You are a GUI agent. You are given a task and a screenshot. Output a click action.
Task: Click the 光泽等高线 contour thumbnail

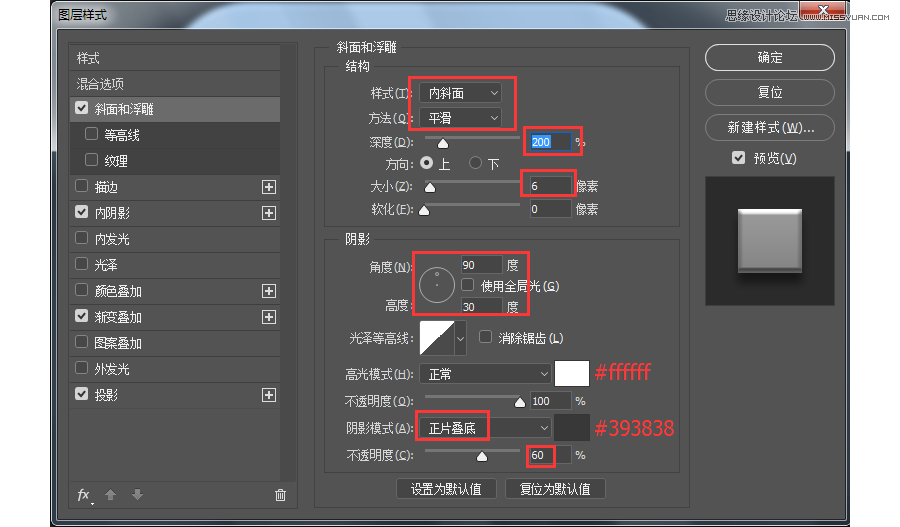pyautogui.click(x=437, y=338)
